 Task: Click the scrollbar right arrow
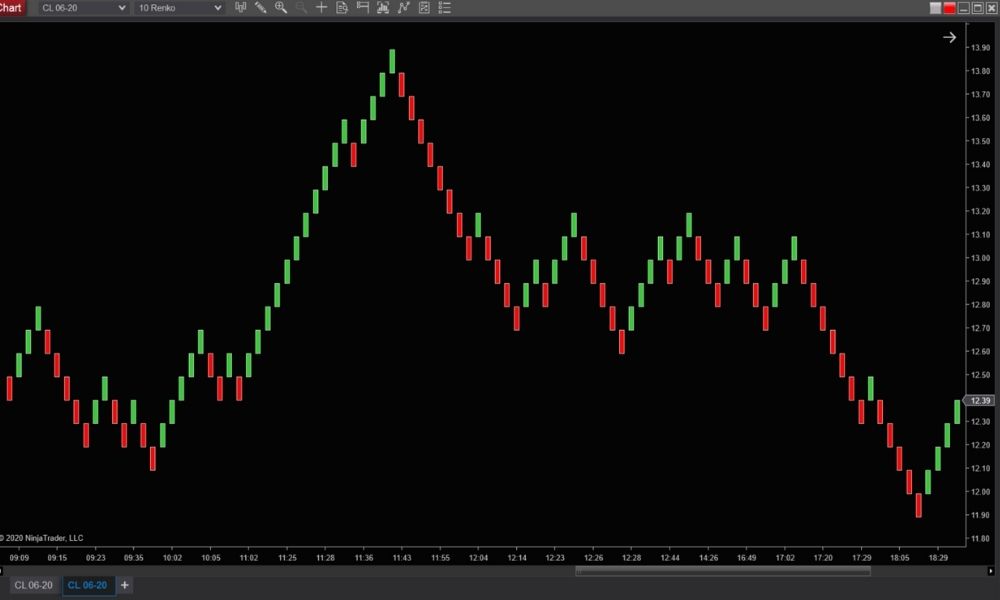click(x=990, y=571)
